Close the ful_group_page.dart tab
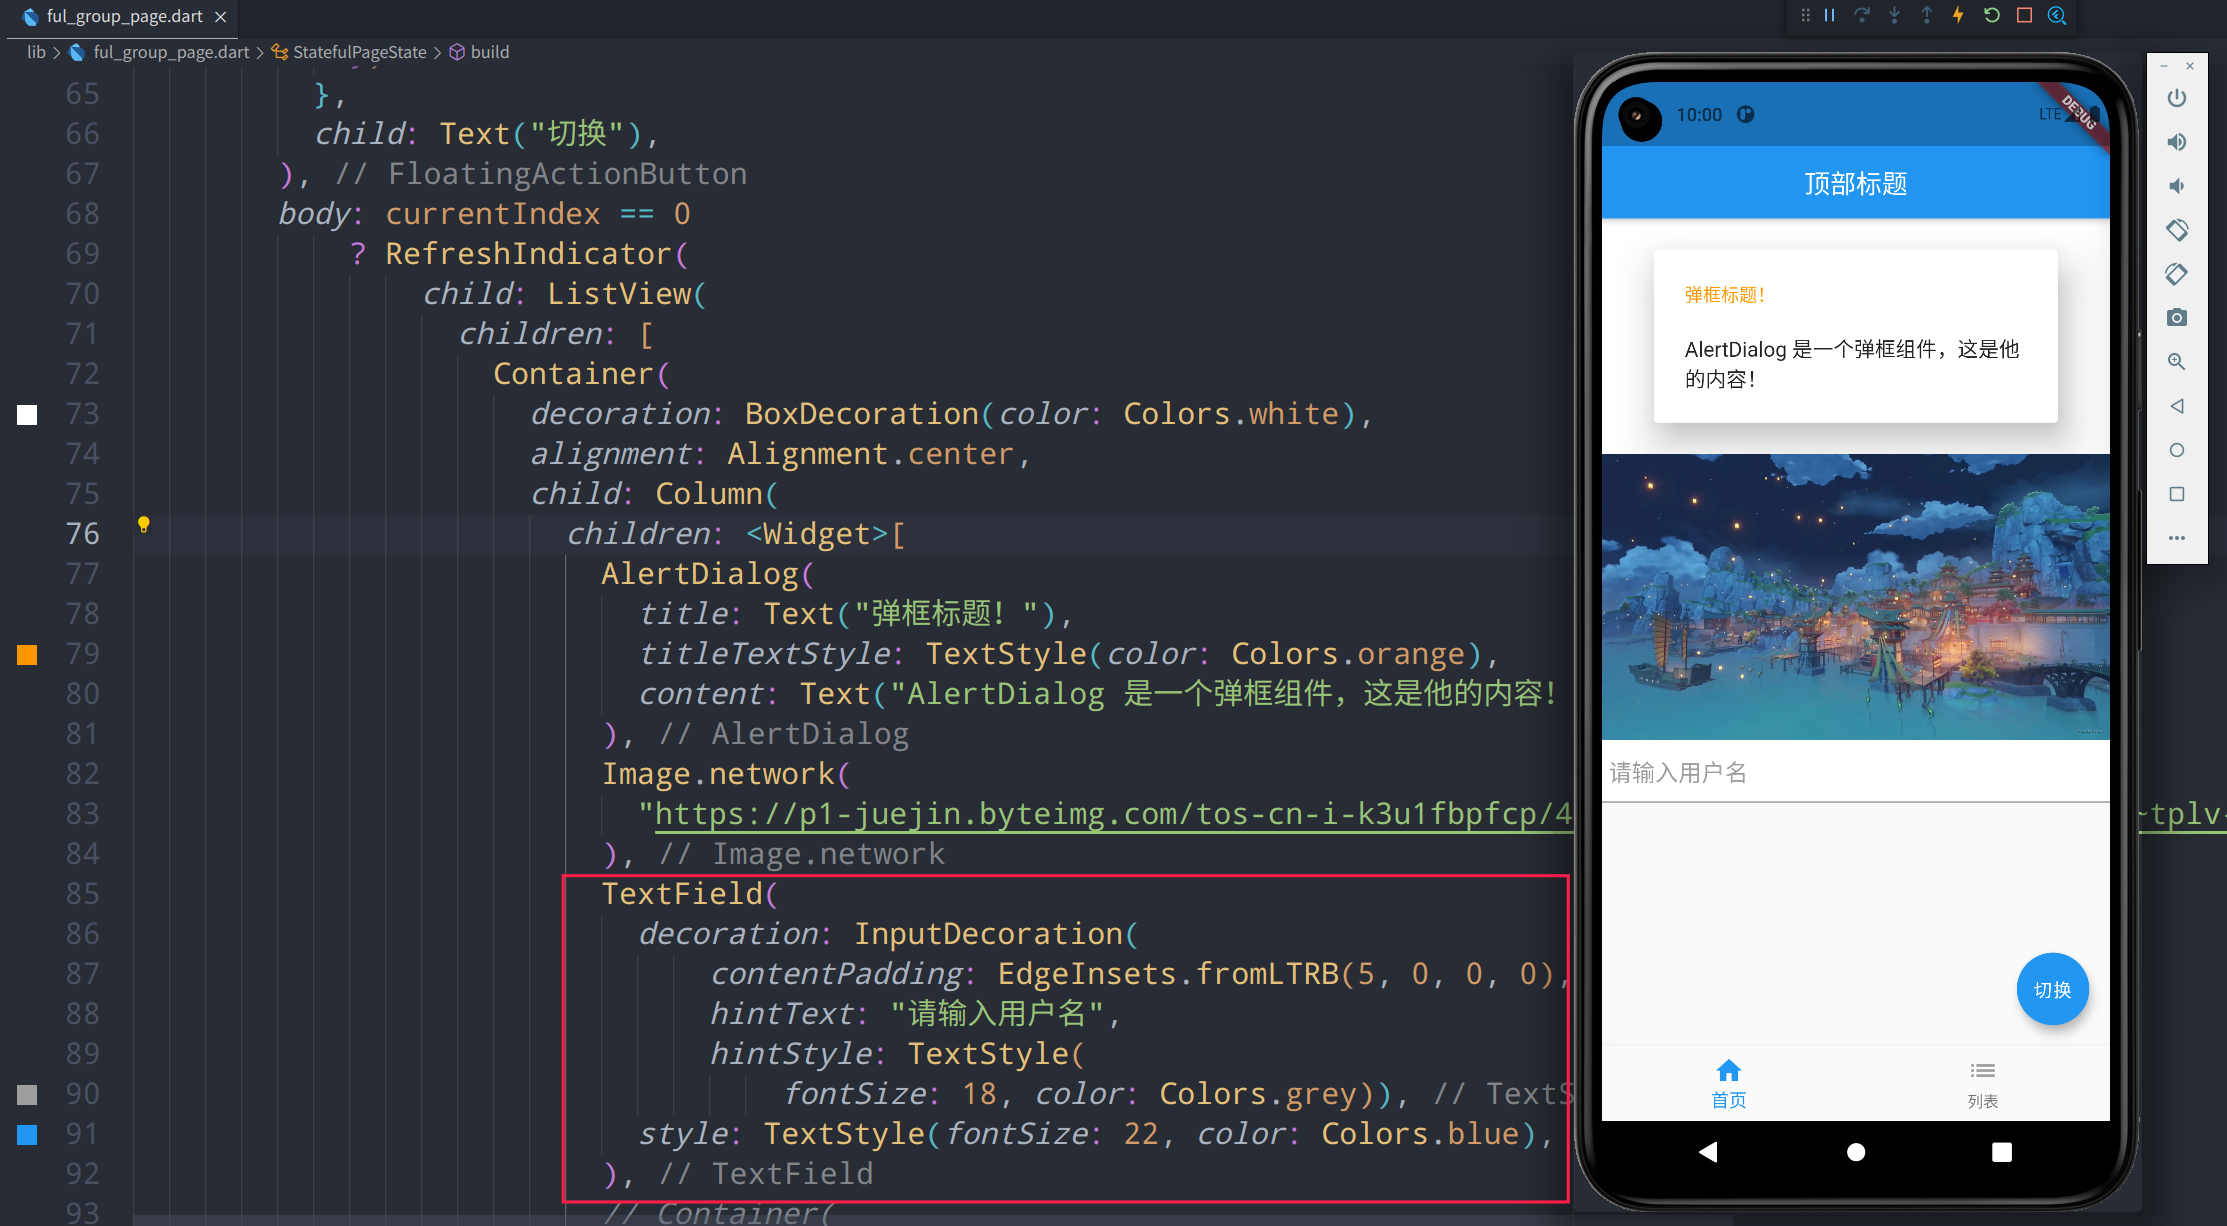 (220, 17)
